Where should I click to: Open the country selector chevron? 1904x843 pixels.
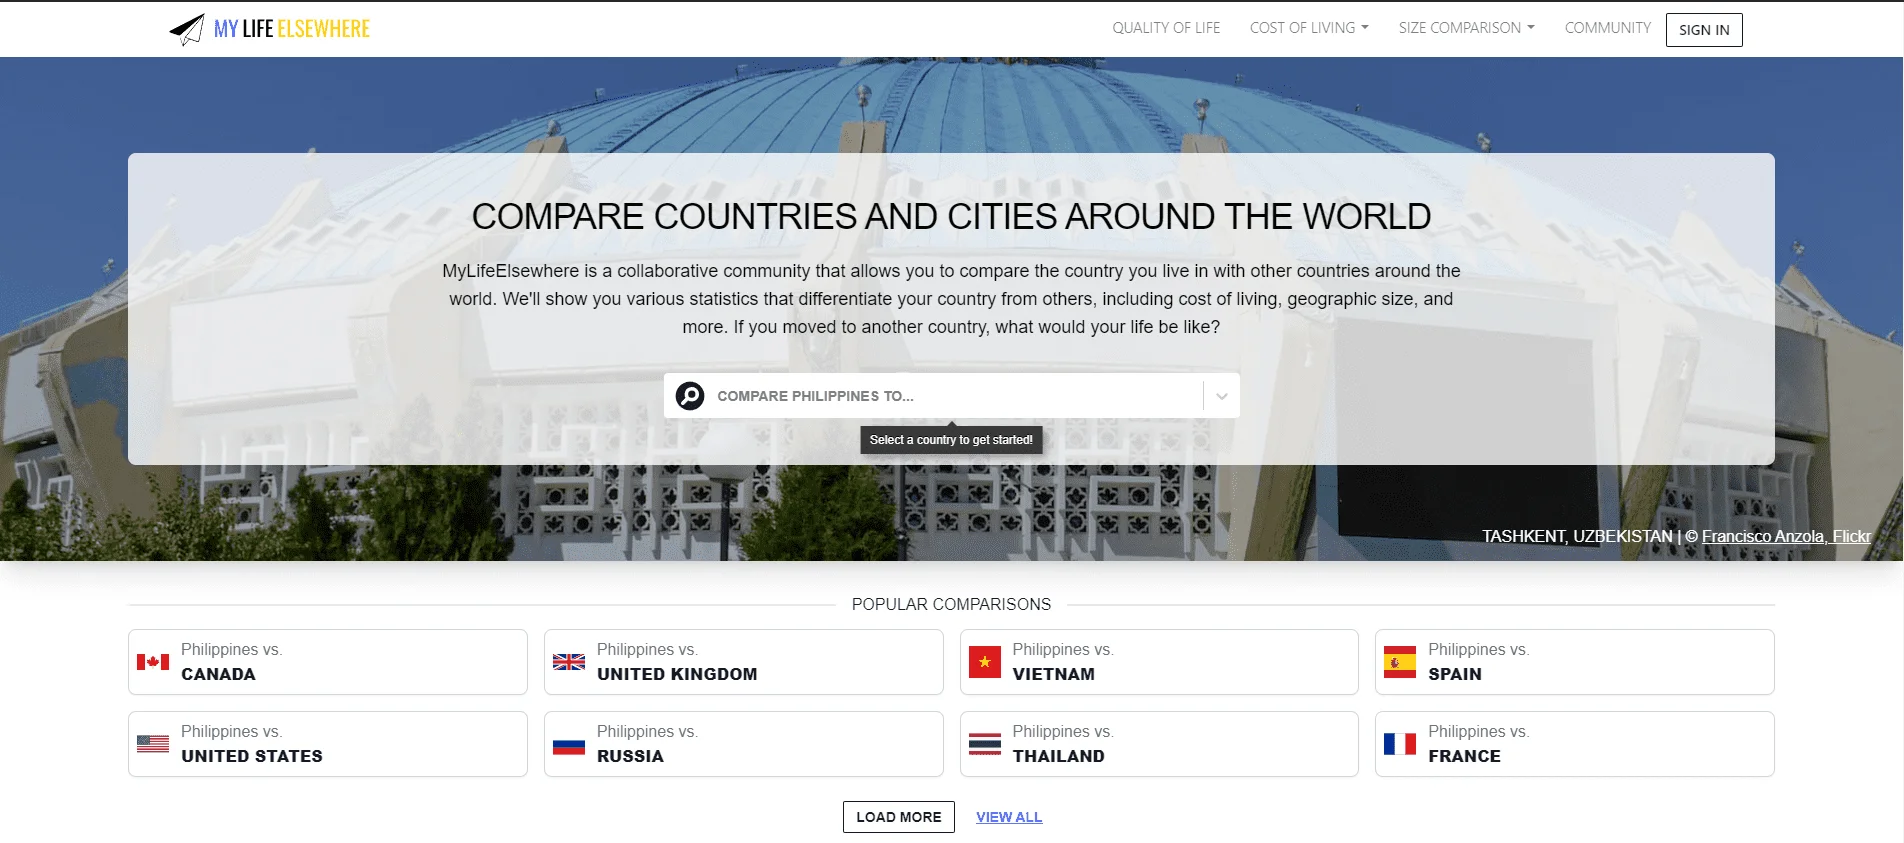[x=1221, y=396]
